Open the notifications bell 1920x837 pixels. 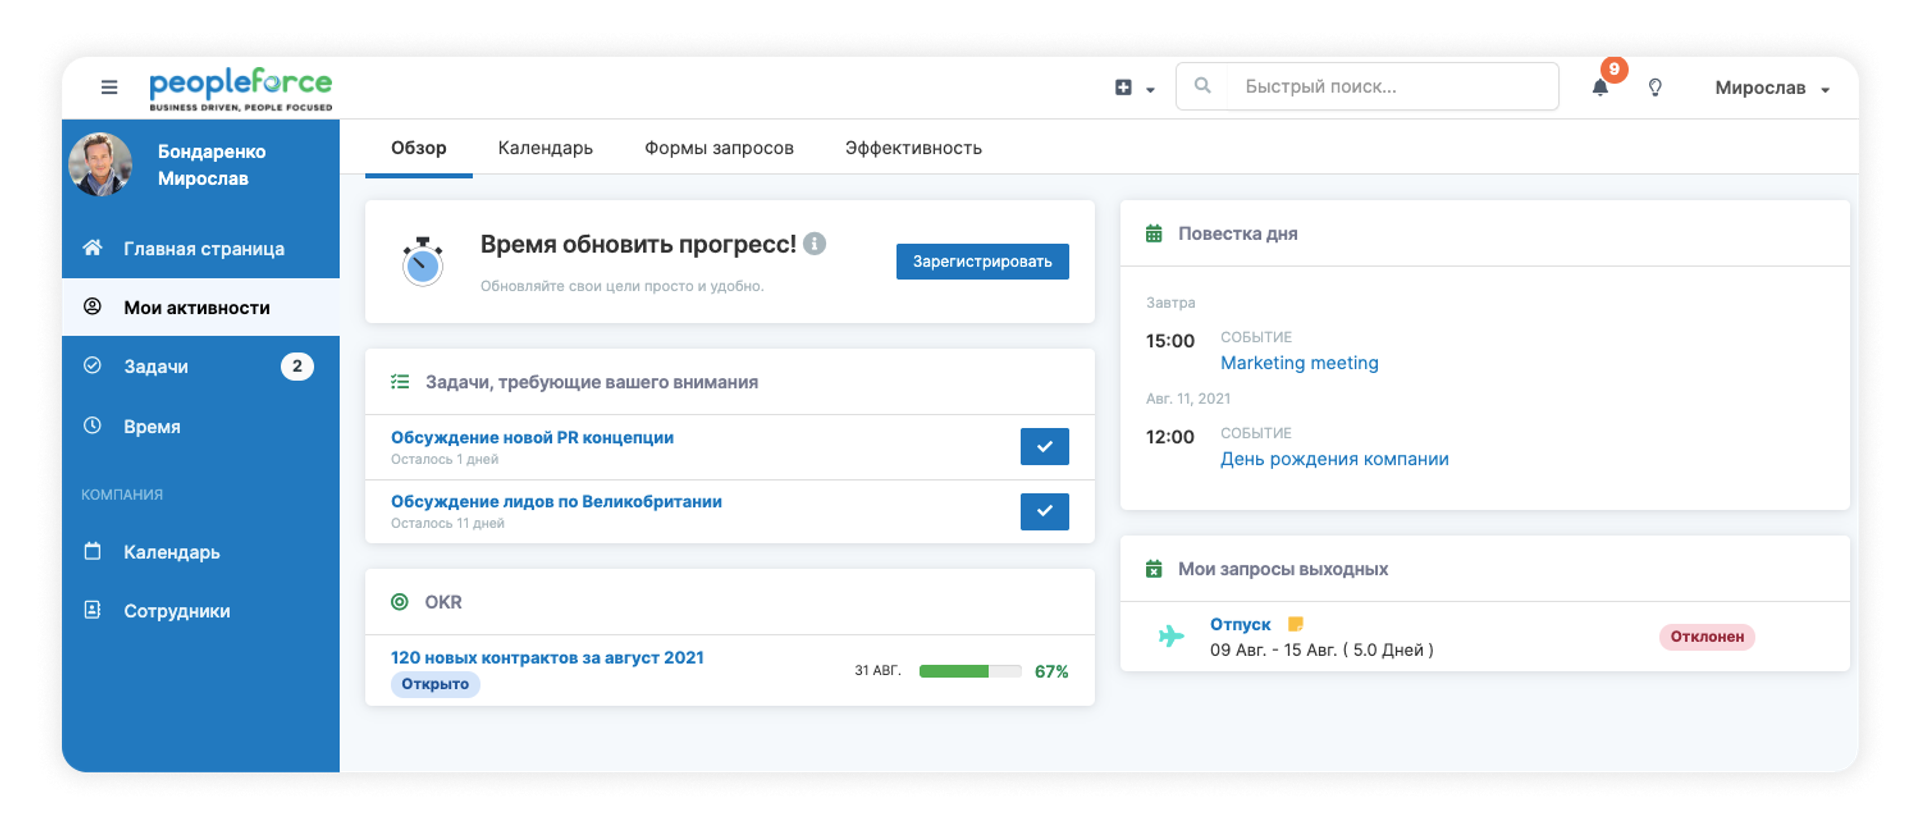(x=1600, y=87)
